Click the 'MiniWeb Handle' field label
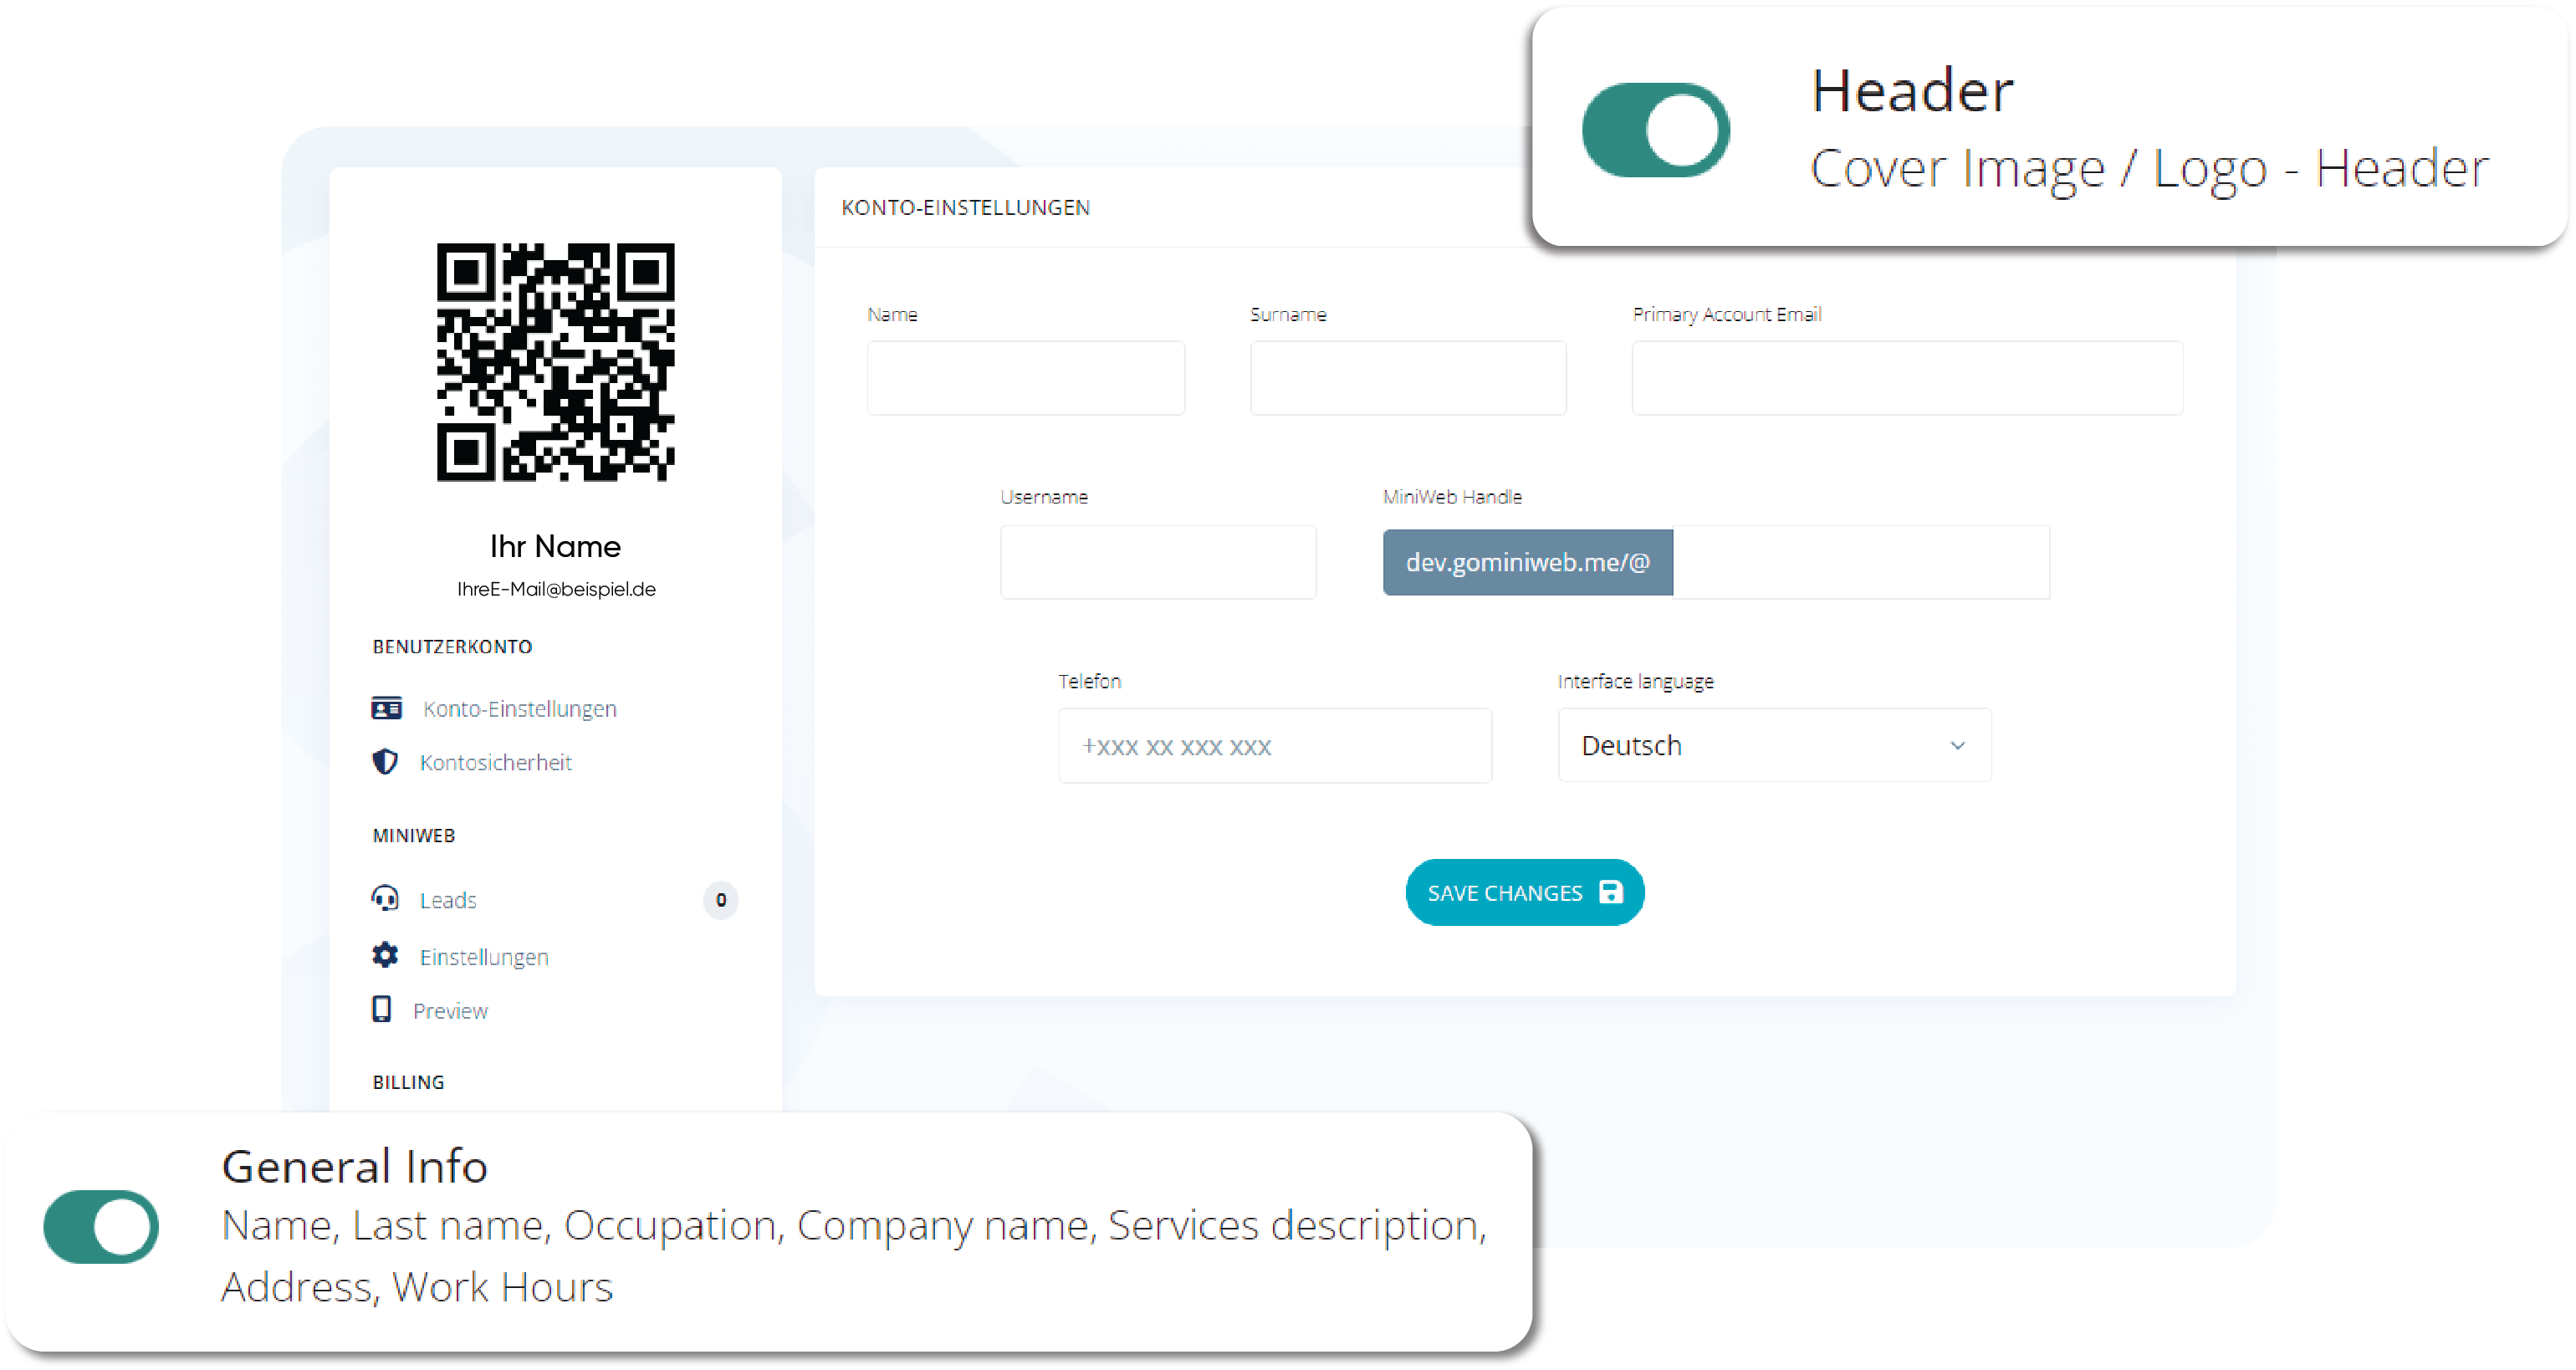2576x1370 pixels. (1452, 497)
